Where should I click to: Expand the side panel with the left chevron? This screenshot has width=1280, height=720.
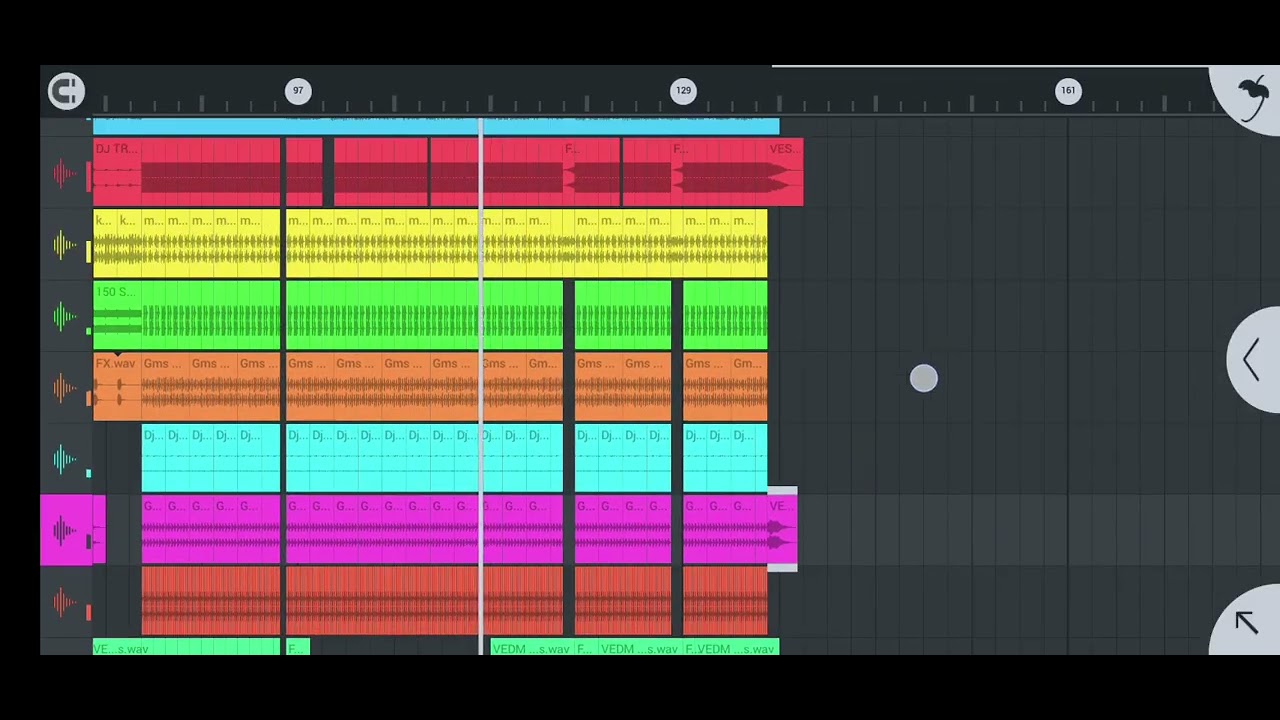(1252, 360)
